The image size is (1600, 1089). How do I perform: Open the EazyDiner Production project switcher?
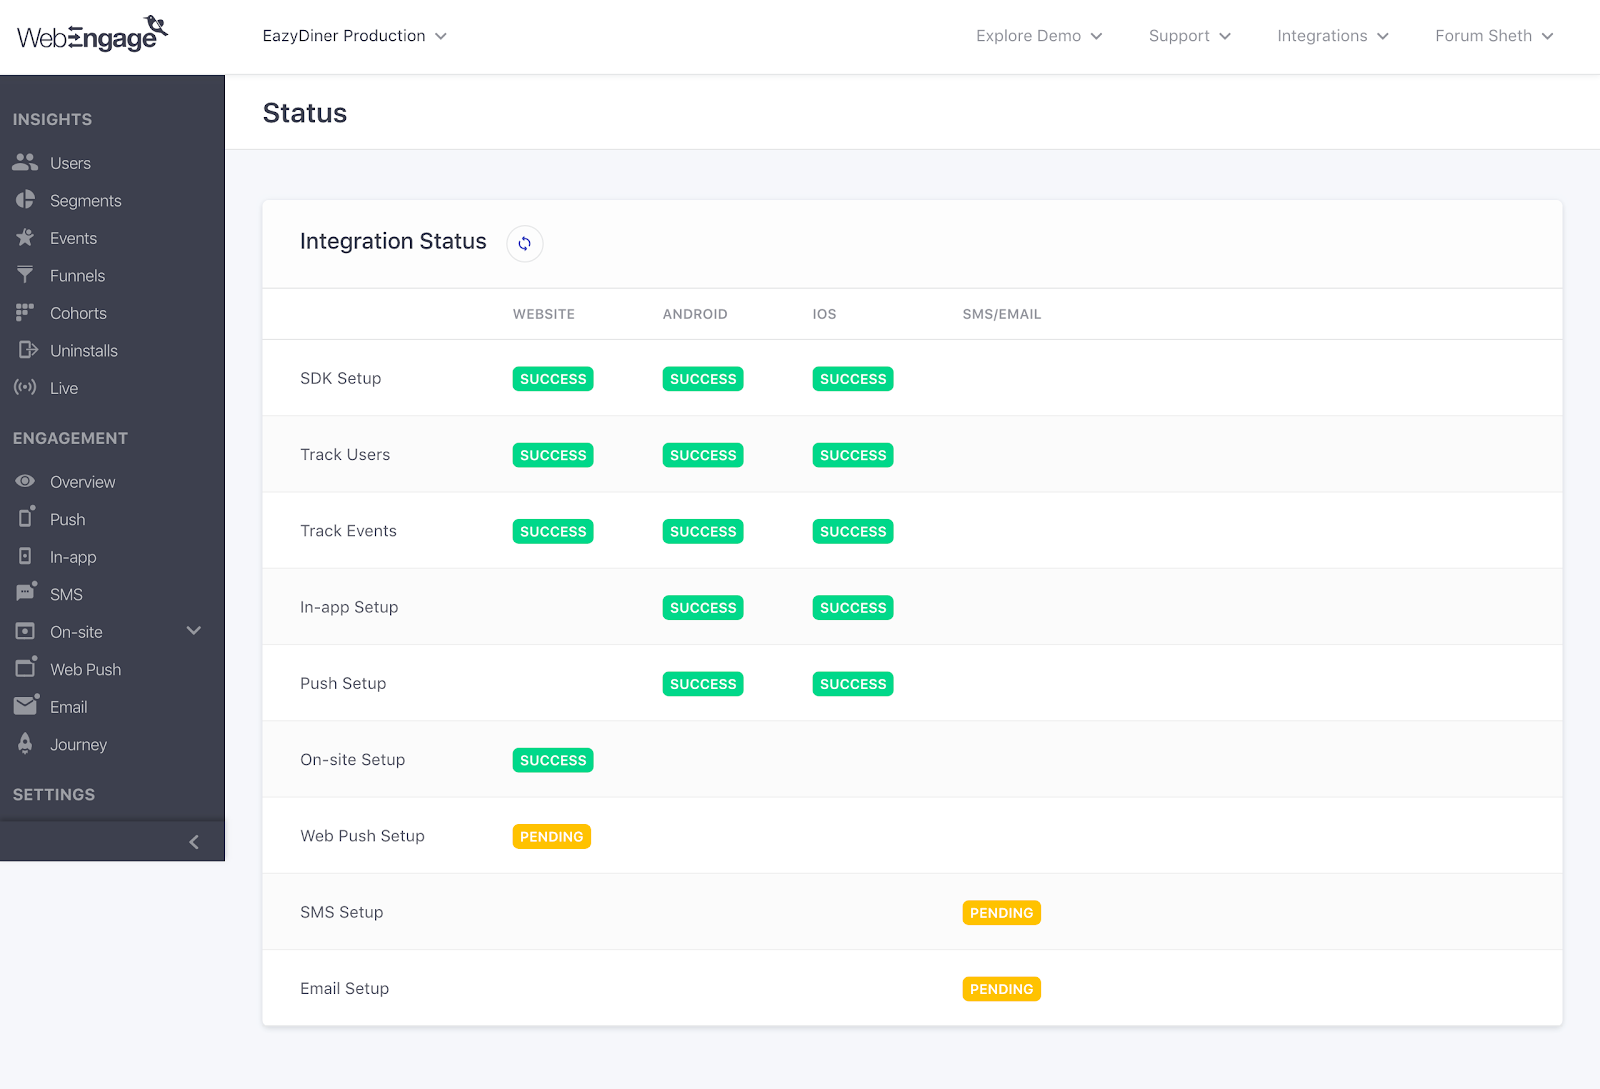pyautogui.click(x=354, y=35)
